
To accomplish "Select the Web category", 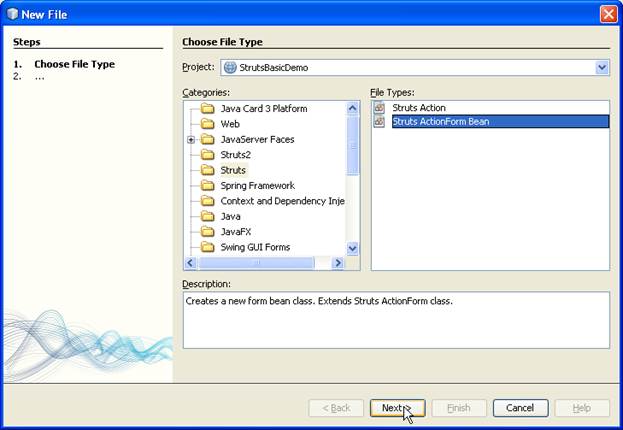I will tap(230, 124).
